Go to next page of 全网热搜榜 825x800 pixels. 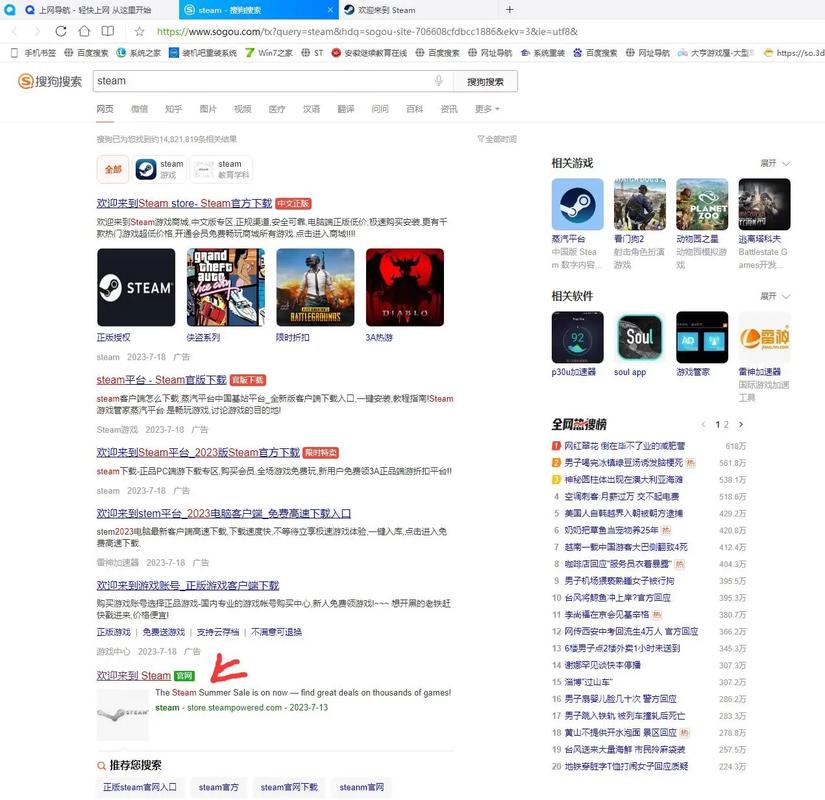tap(741, 424)
